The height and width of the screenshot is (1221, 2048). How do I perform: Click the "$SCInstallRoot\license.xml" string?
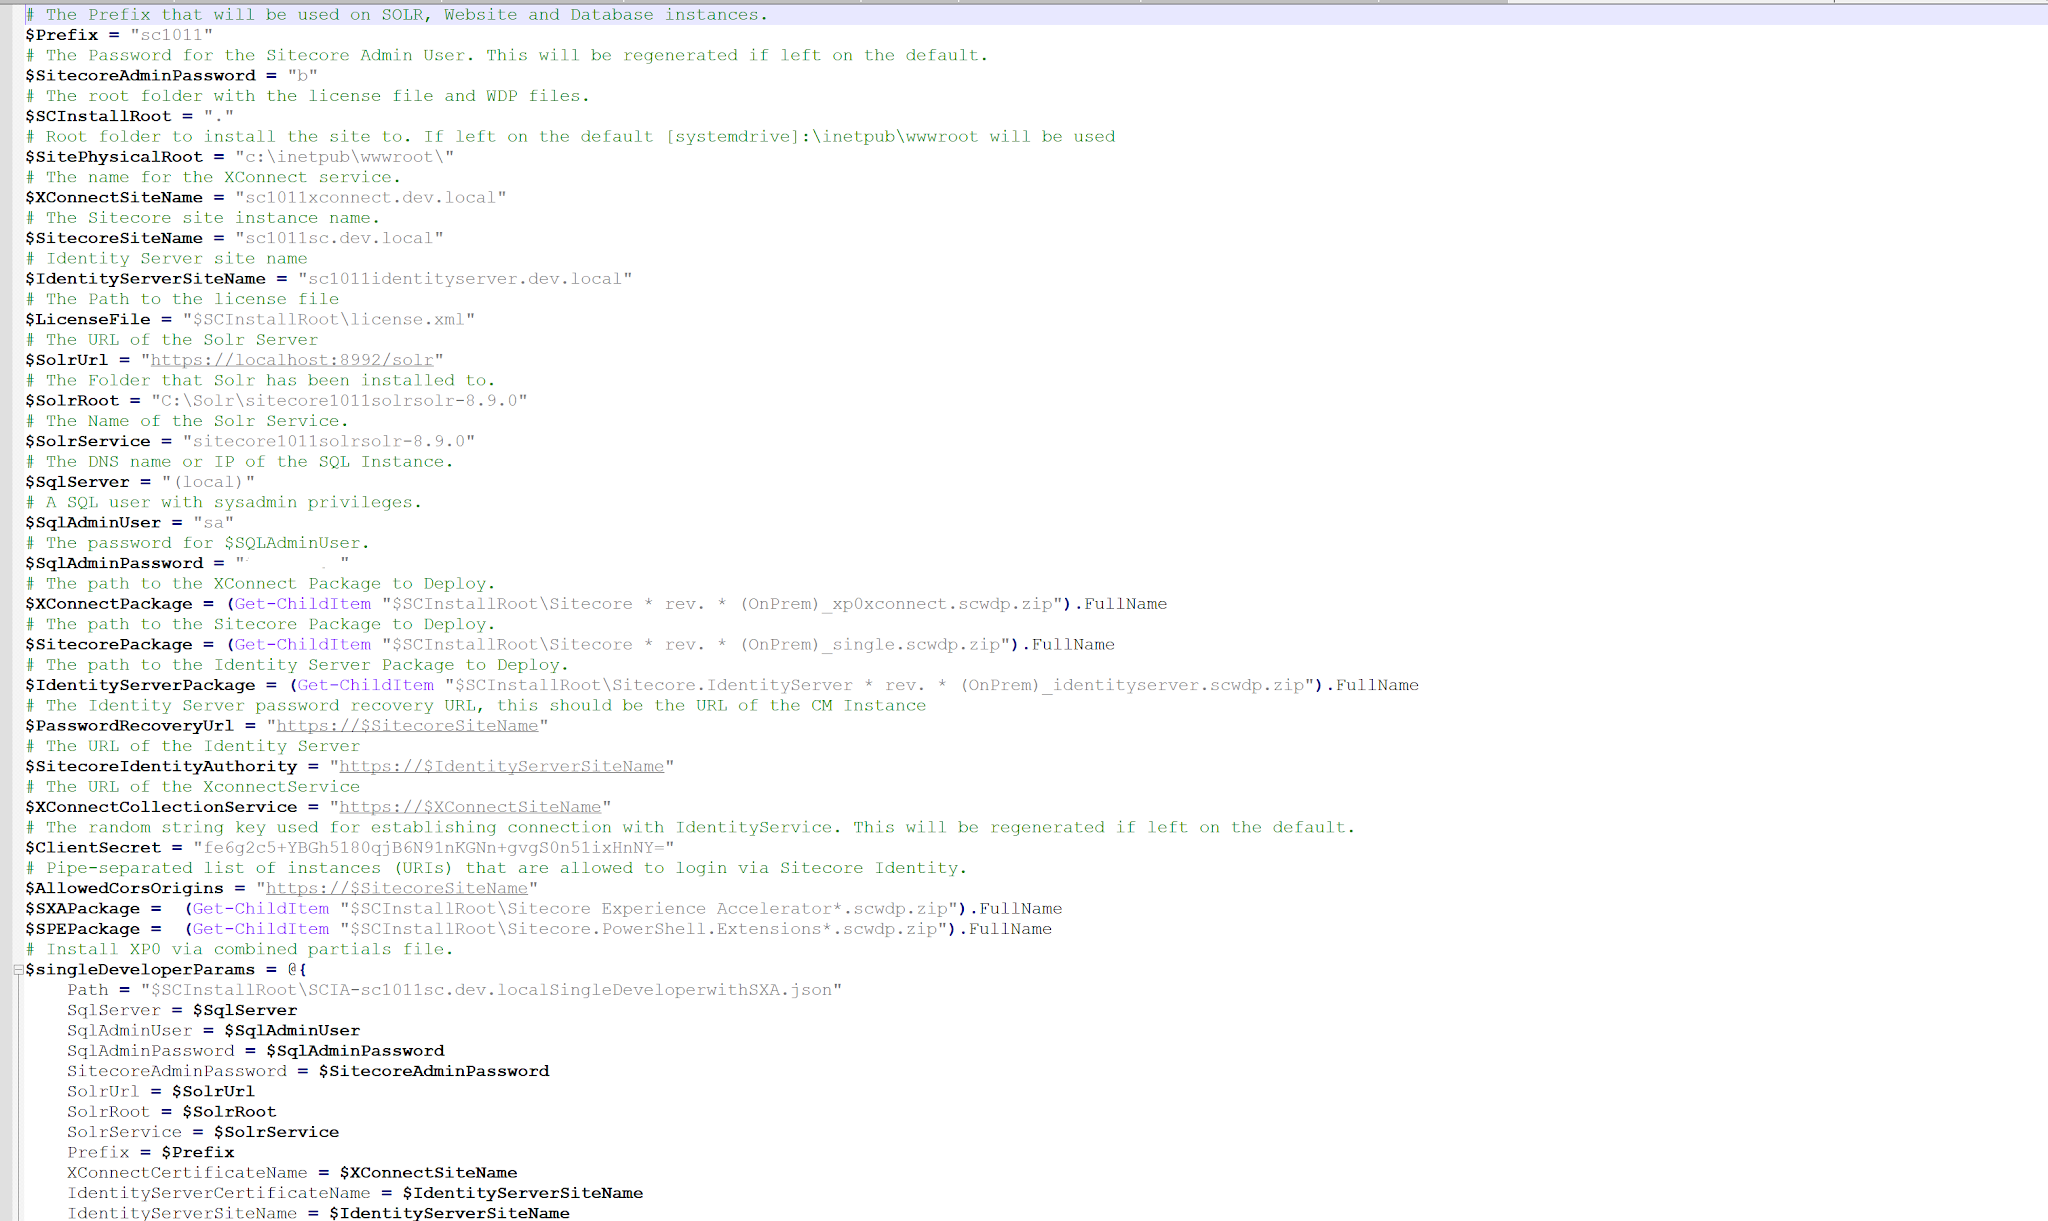[x=328, y=319]
